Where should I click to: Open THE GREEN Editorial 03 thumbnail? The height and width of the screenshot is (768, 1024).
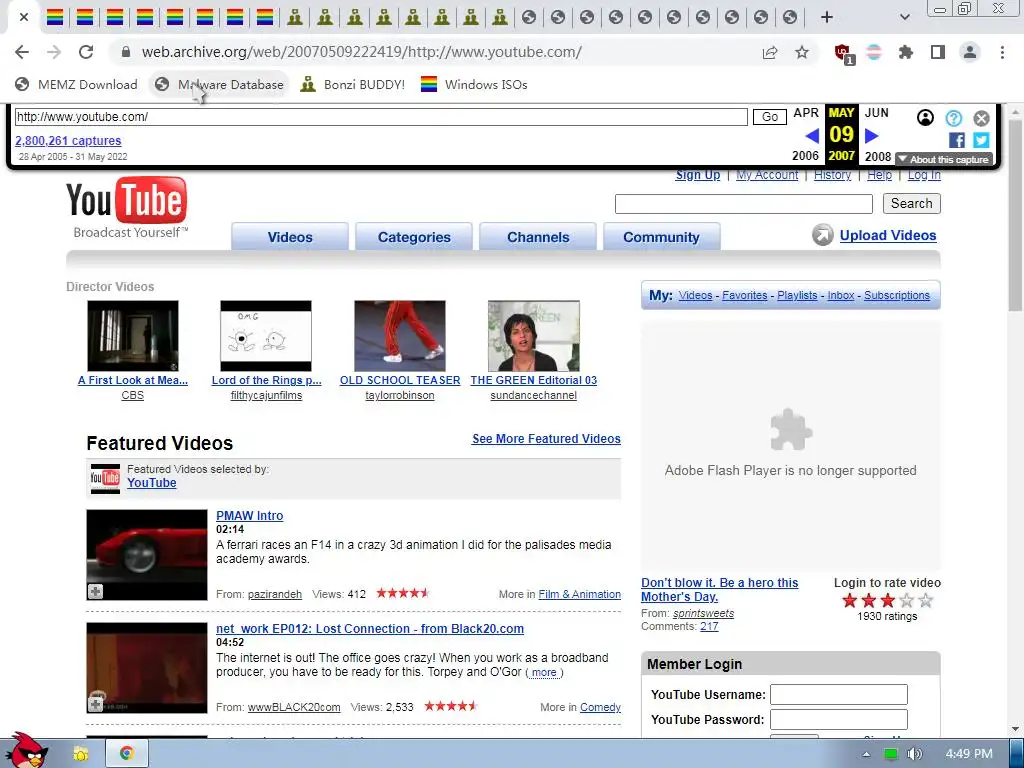534,336
